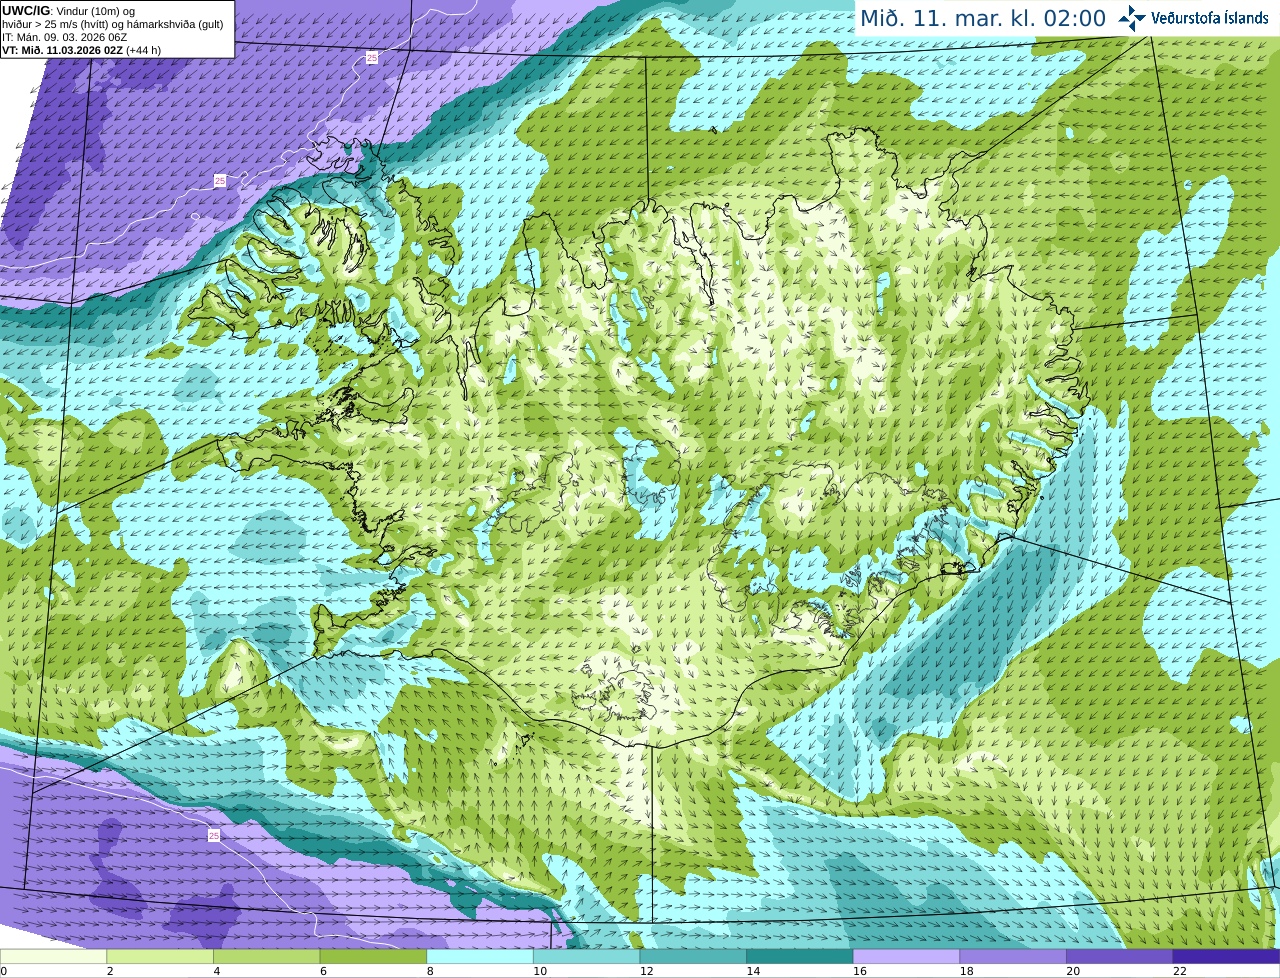Pick the 14–16 m/s dark teal swatch
1280x978 pixels.
click(800, 957)
